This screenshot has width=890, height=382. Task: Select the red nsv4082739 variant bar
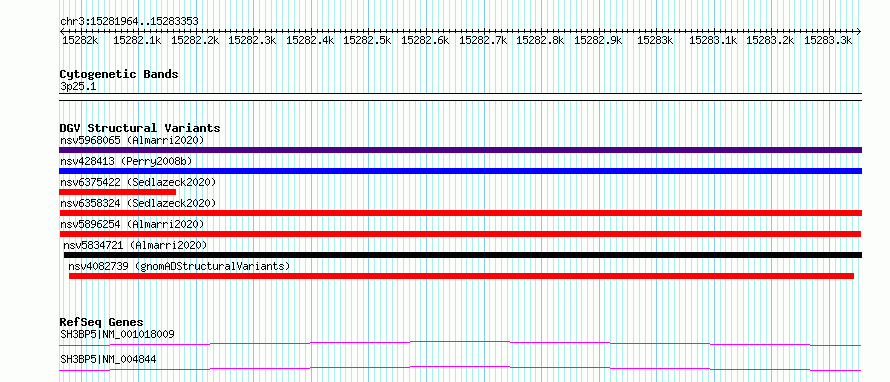pyautogui.click(x=461, y=276)
